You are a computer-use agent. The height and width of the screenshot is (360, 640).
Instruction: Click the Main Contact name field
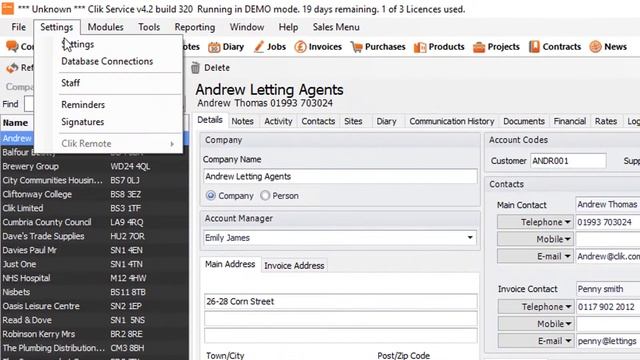[608, 204]
